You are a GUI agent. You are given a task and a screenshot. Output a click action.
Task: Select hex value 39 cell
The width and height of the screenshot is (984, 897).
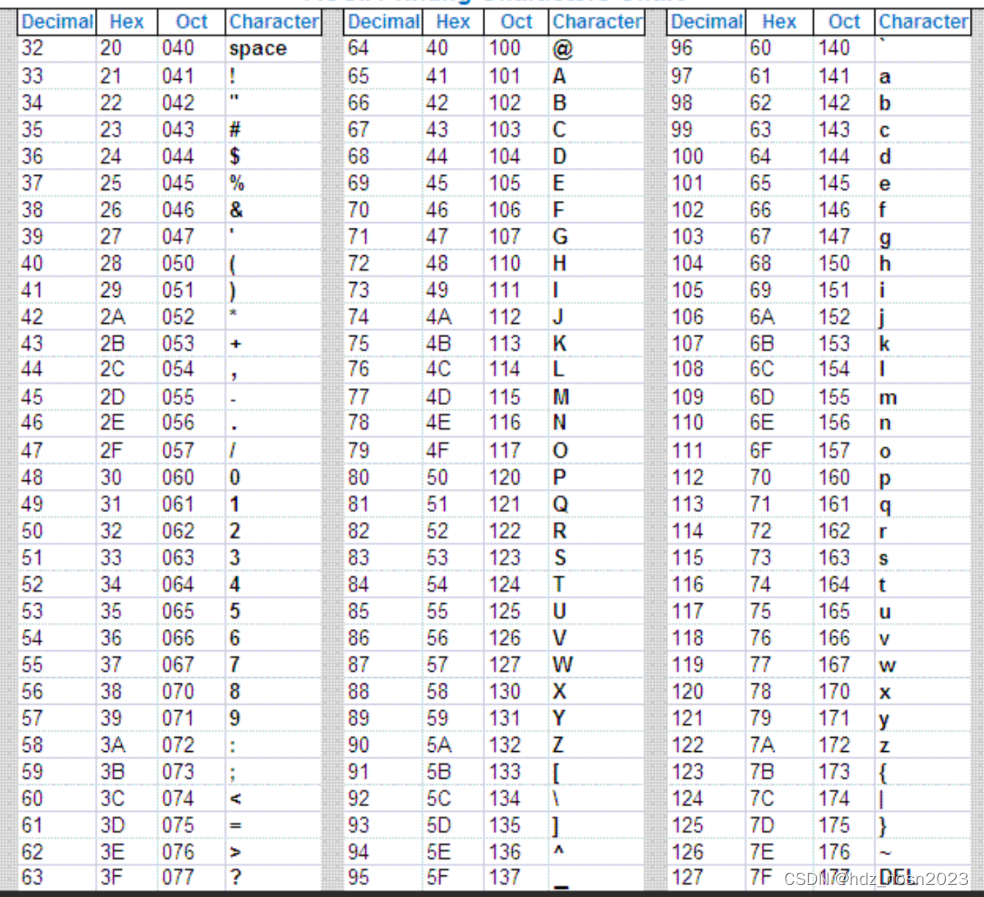127,718
